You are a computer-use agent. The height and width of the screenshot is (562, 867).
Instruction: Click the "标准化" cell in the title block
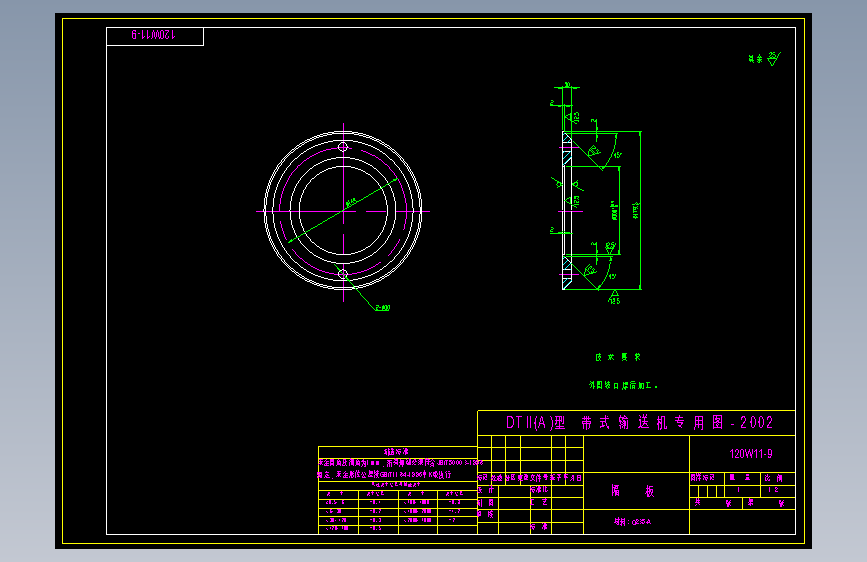click(x=539, y=490)
